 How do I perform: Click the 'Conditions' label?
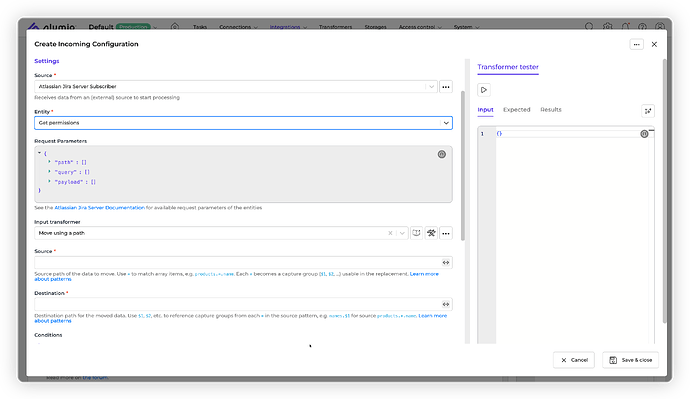[x=48, y=335]
